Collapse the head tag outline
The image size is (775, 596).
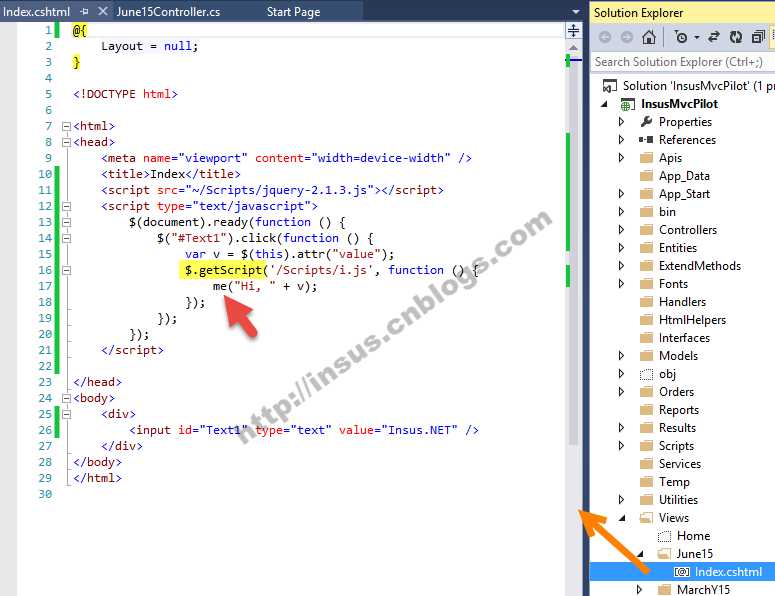point(66,142)
